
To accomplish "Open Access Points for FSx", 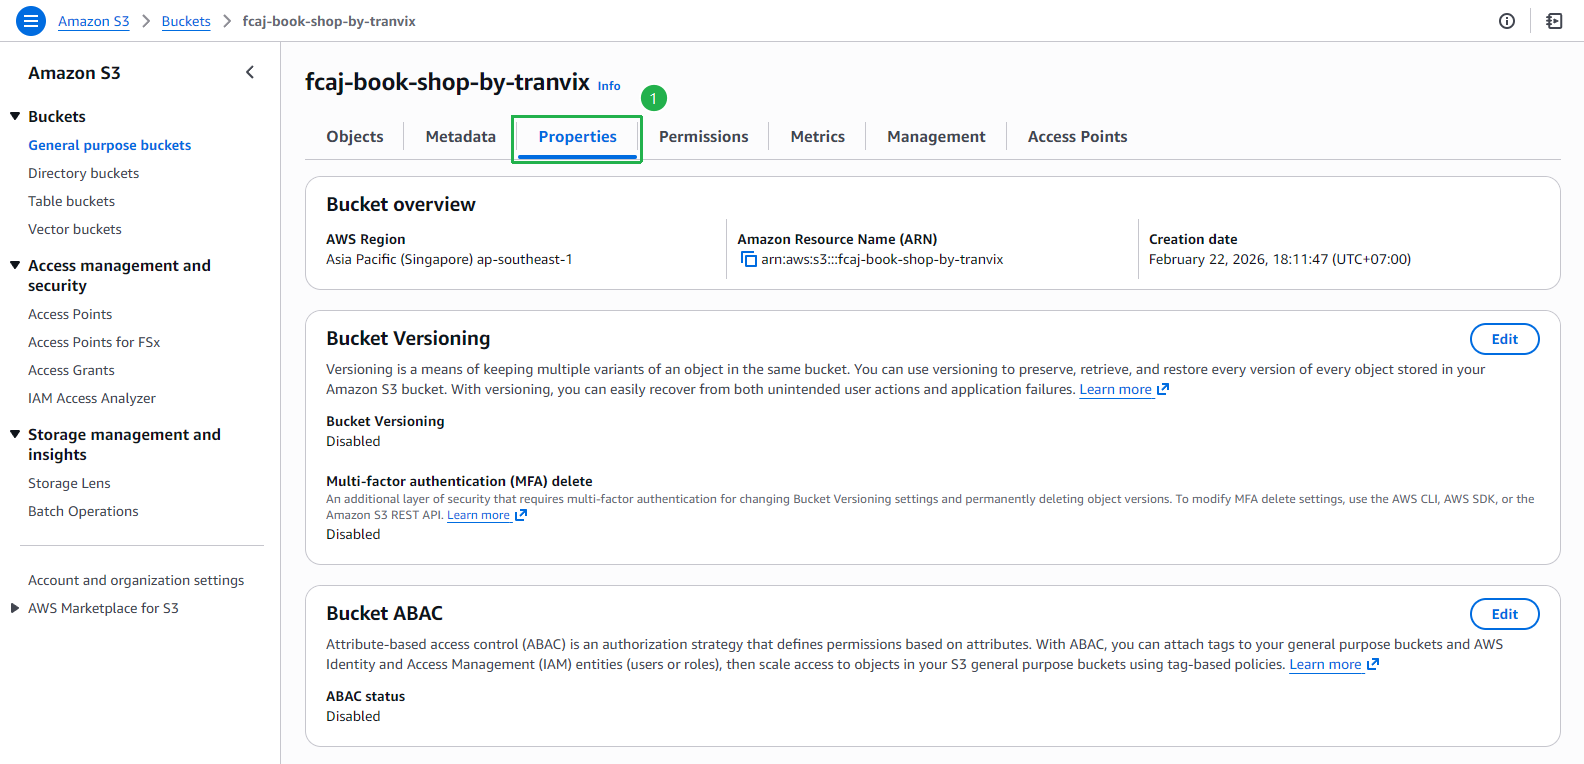I will click(x=94, y=342).
